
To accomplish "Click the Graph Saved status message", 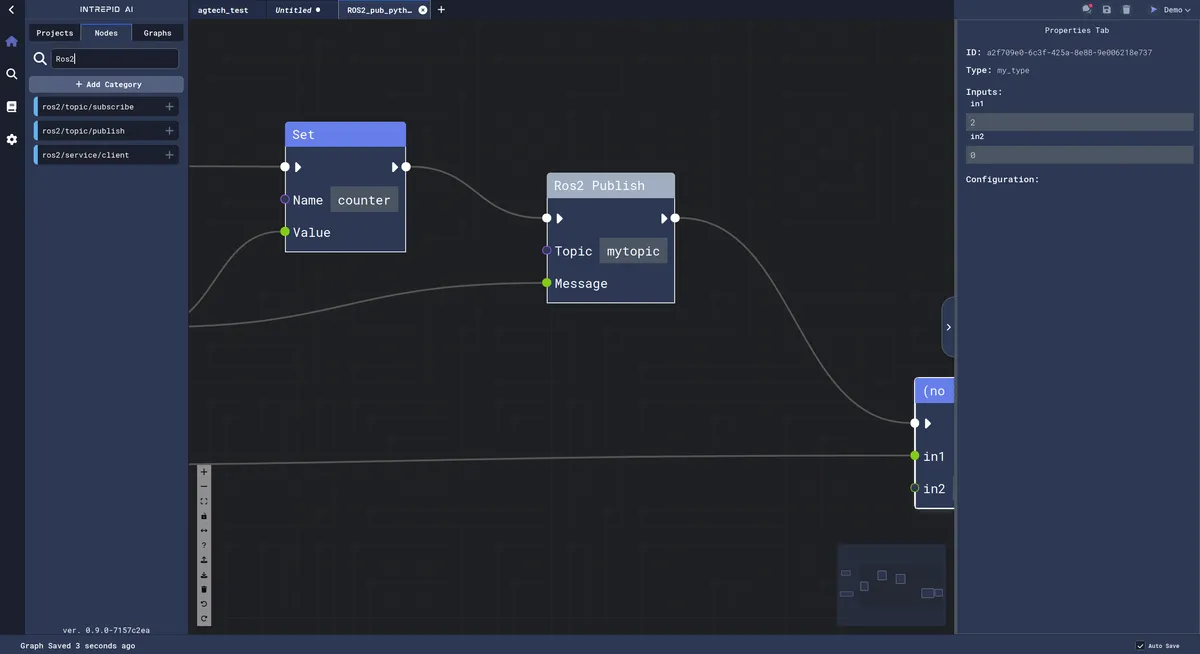I will point(78,646).
